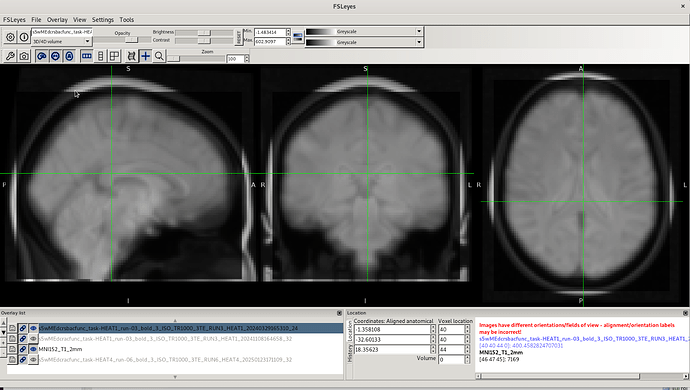Toggle link icon for selected HEAT1 overlay
Image resolution: width=690 pixels, height=390 pixels.
[x=23, y=328]
